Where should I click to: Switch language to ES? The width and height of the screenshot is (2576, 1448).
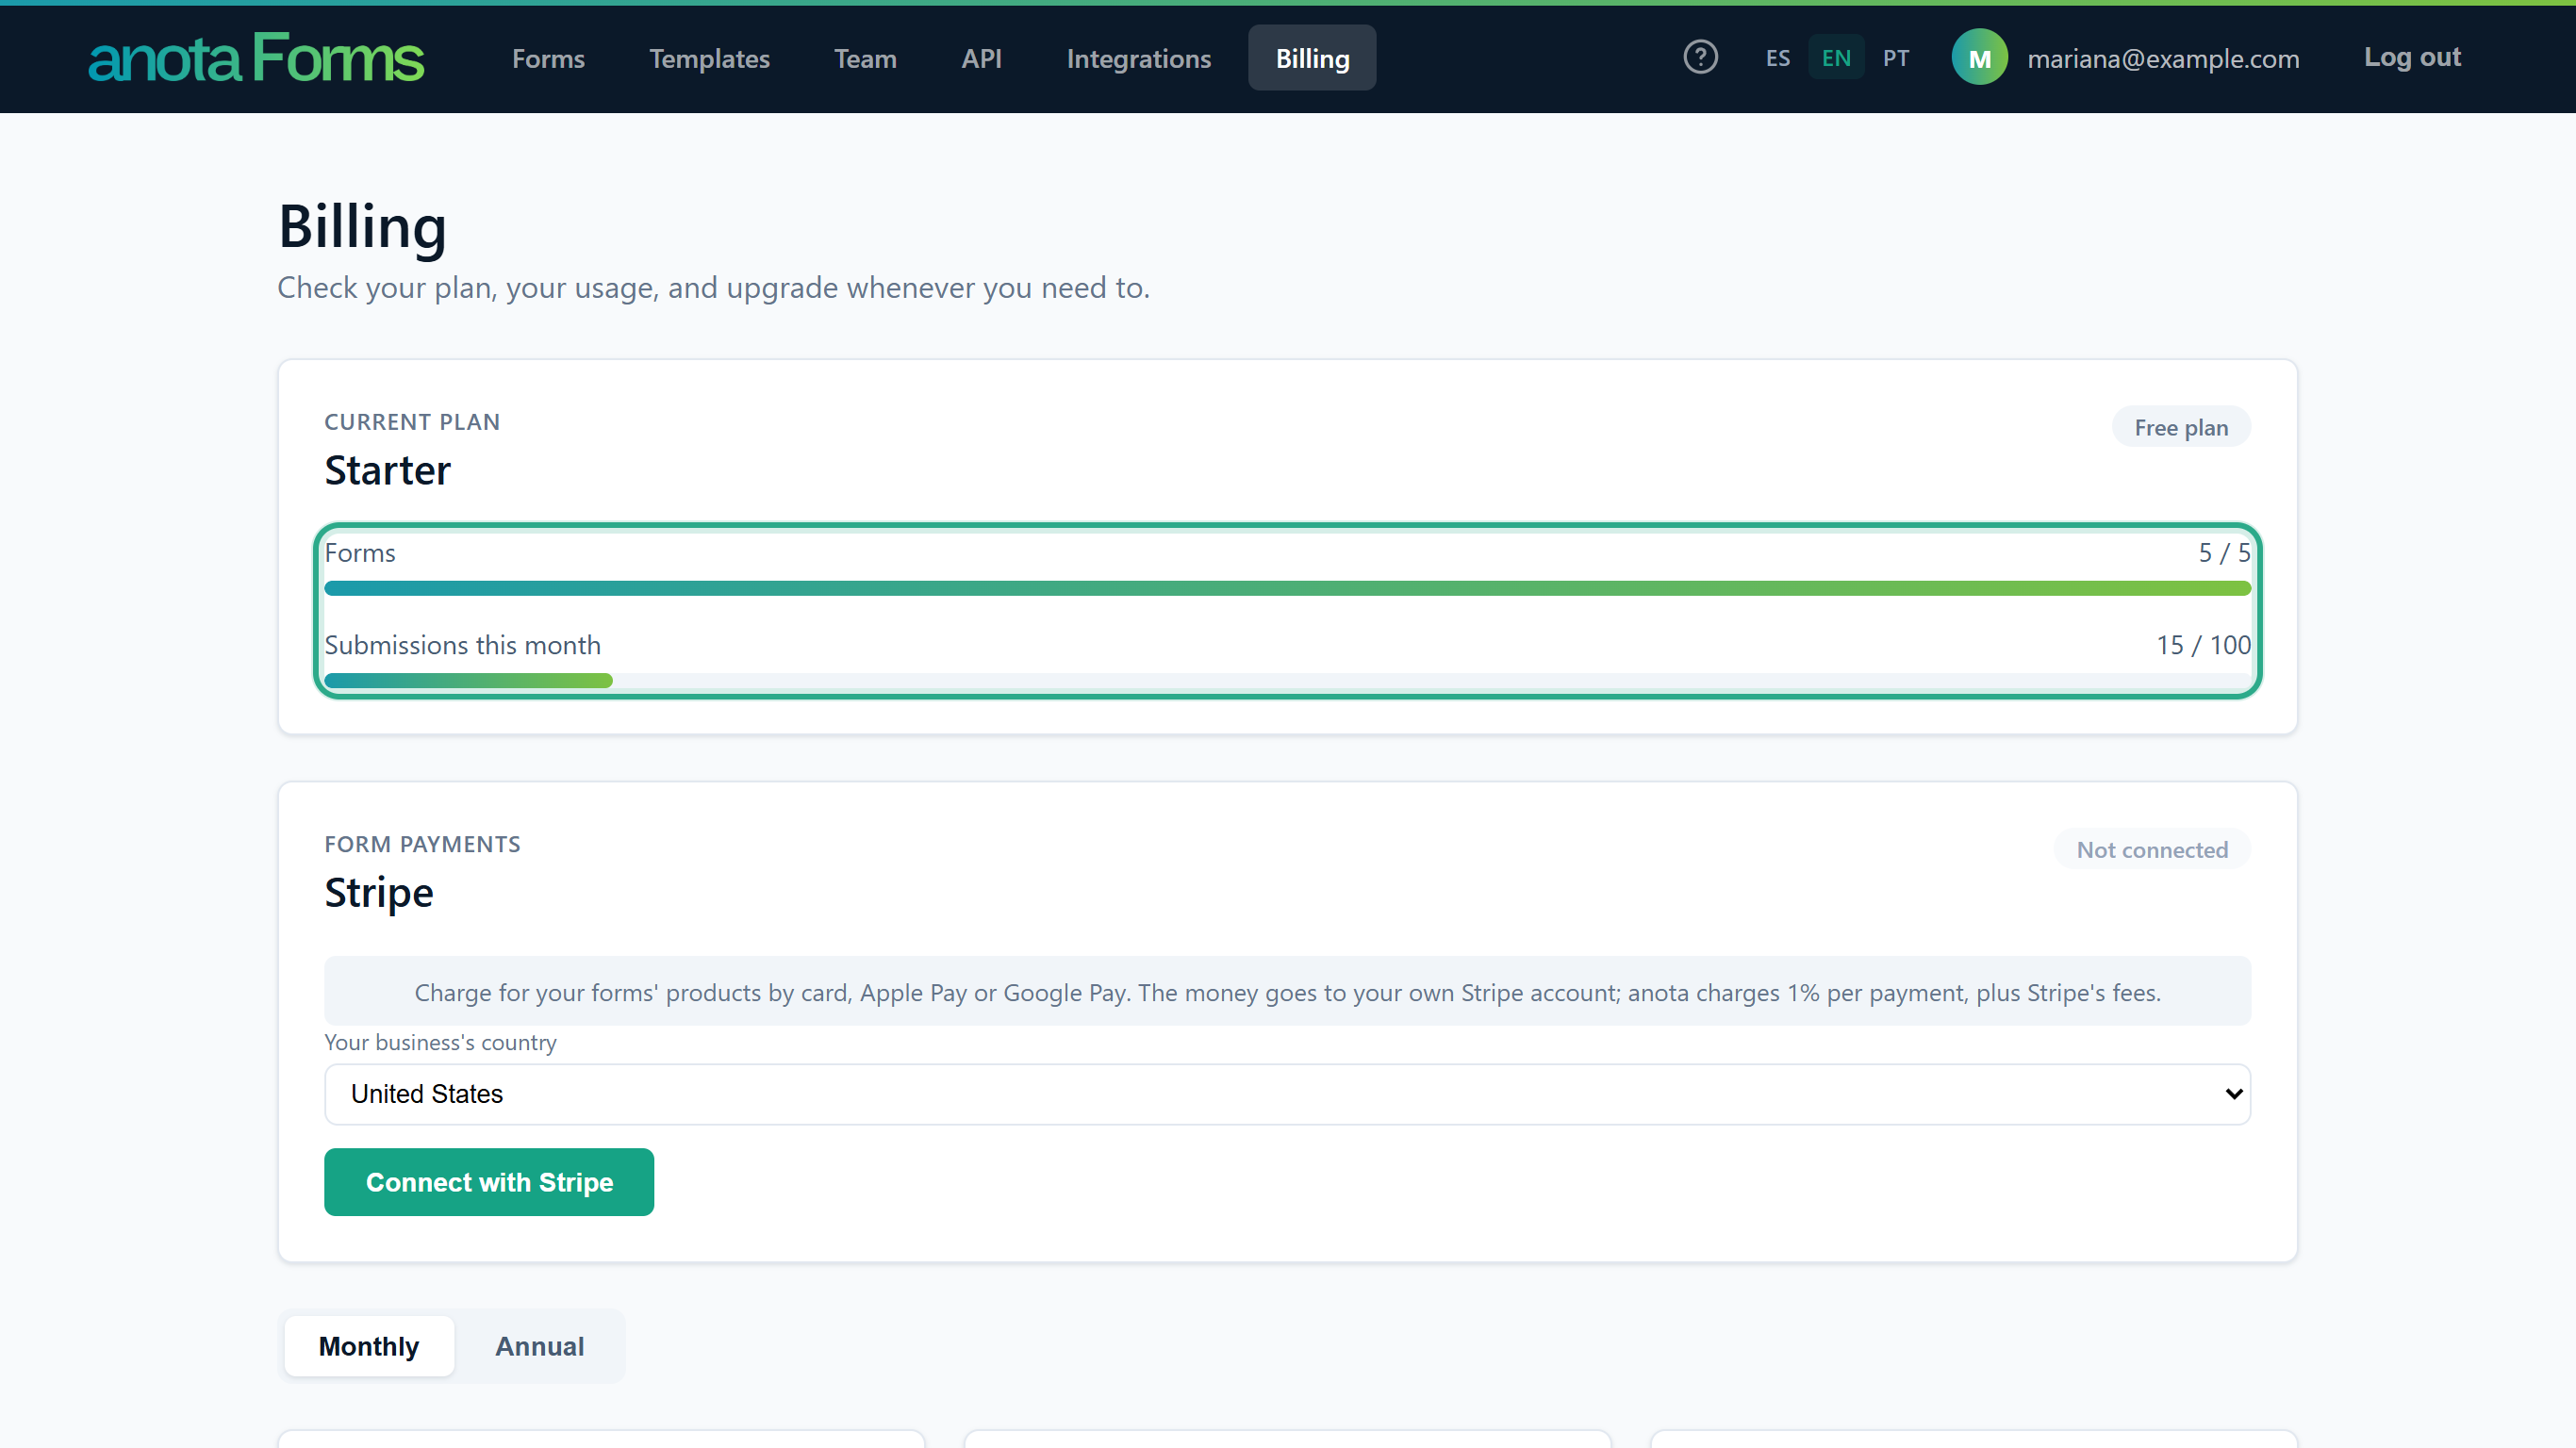(x=1777, y=58)
